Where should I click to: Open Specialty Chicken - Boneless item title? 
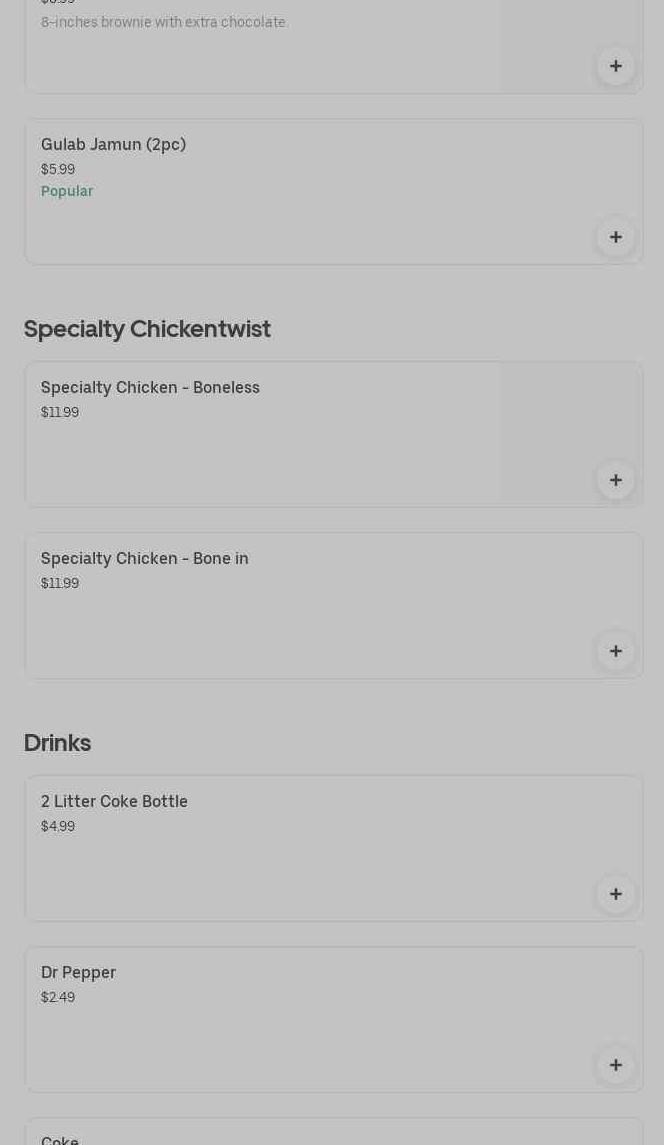coord(150,388)
